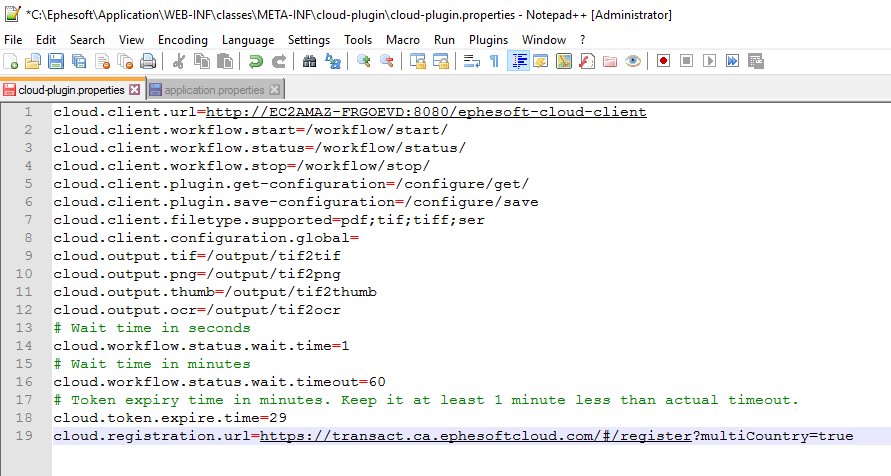Click the Playback macro icon

pos(709,61)
